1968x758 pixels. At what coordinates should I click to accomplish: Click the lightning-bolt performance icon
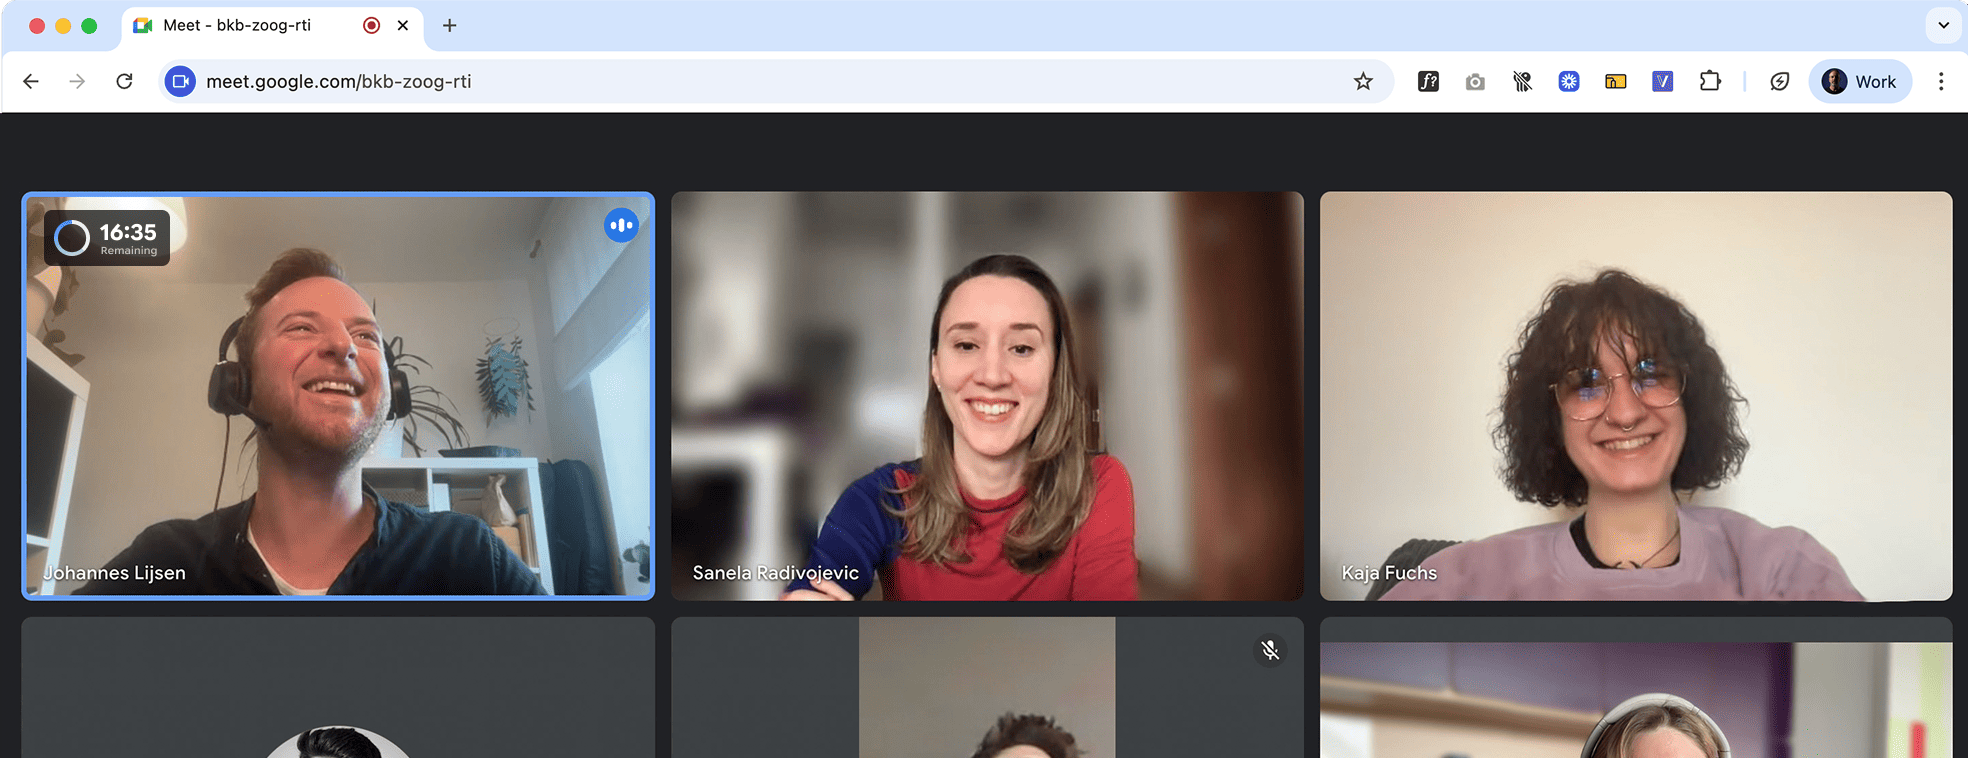pyautogui.click(x=1779, y=82)
